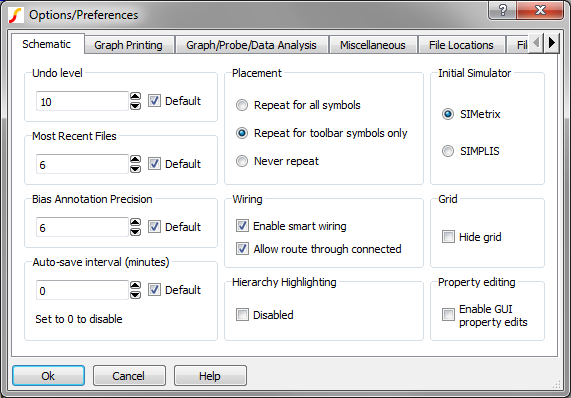Close the Options/Preferences dialog
The height and width of the screenshot is (398, 571).
click(540, 10)
